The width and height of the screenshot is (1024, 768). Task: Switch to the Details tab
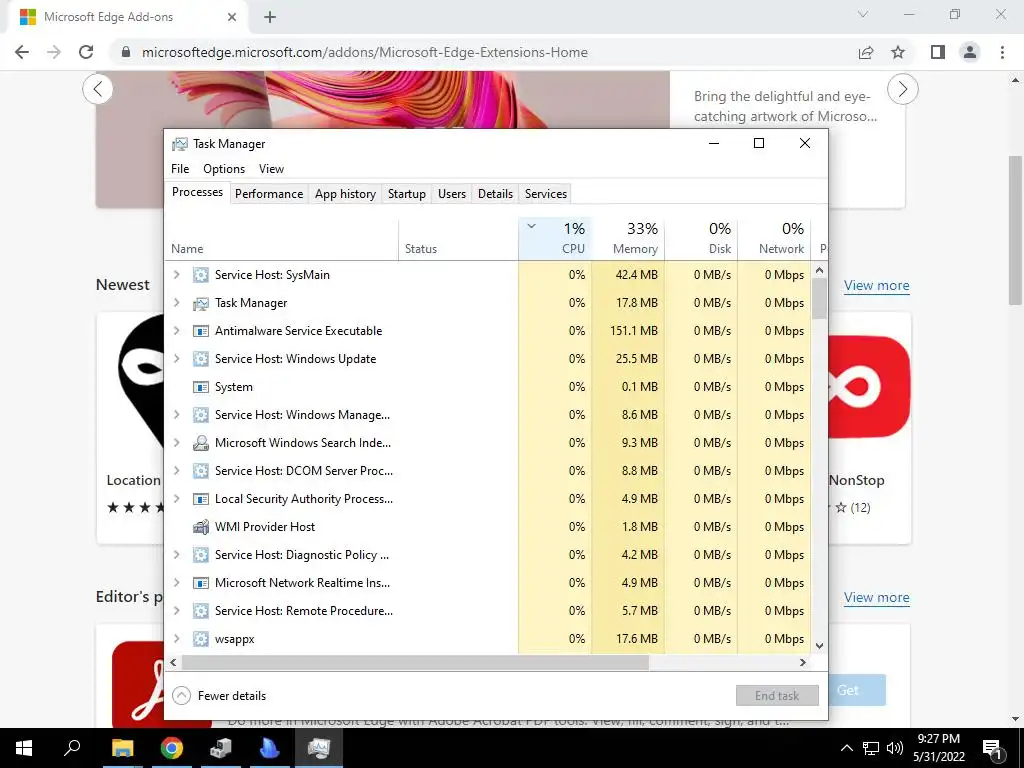click(x=496, y=194)
